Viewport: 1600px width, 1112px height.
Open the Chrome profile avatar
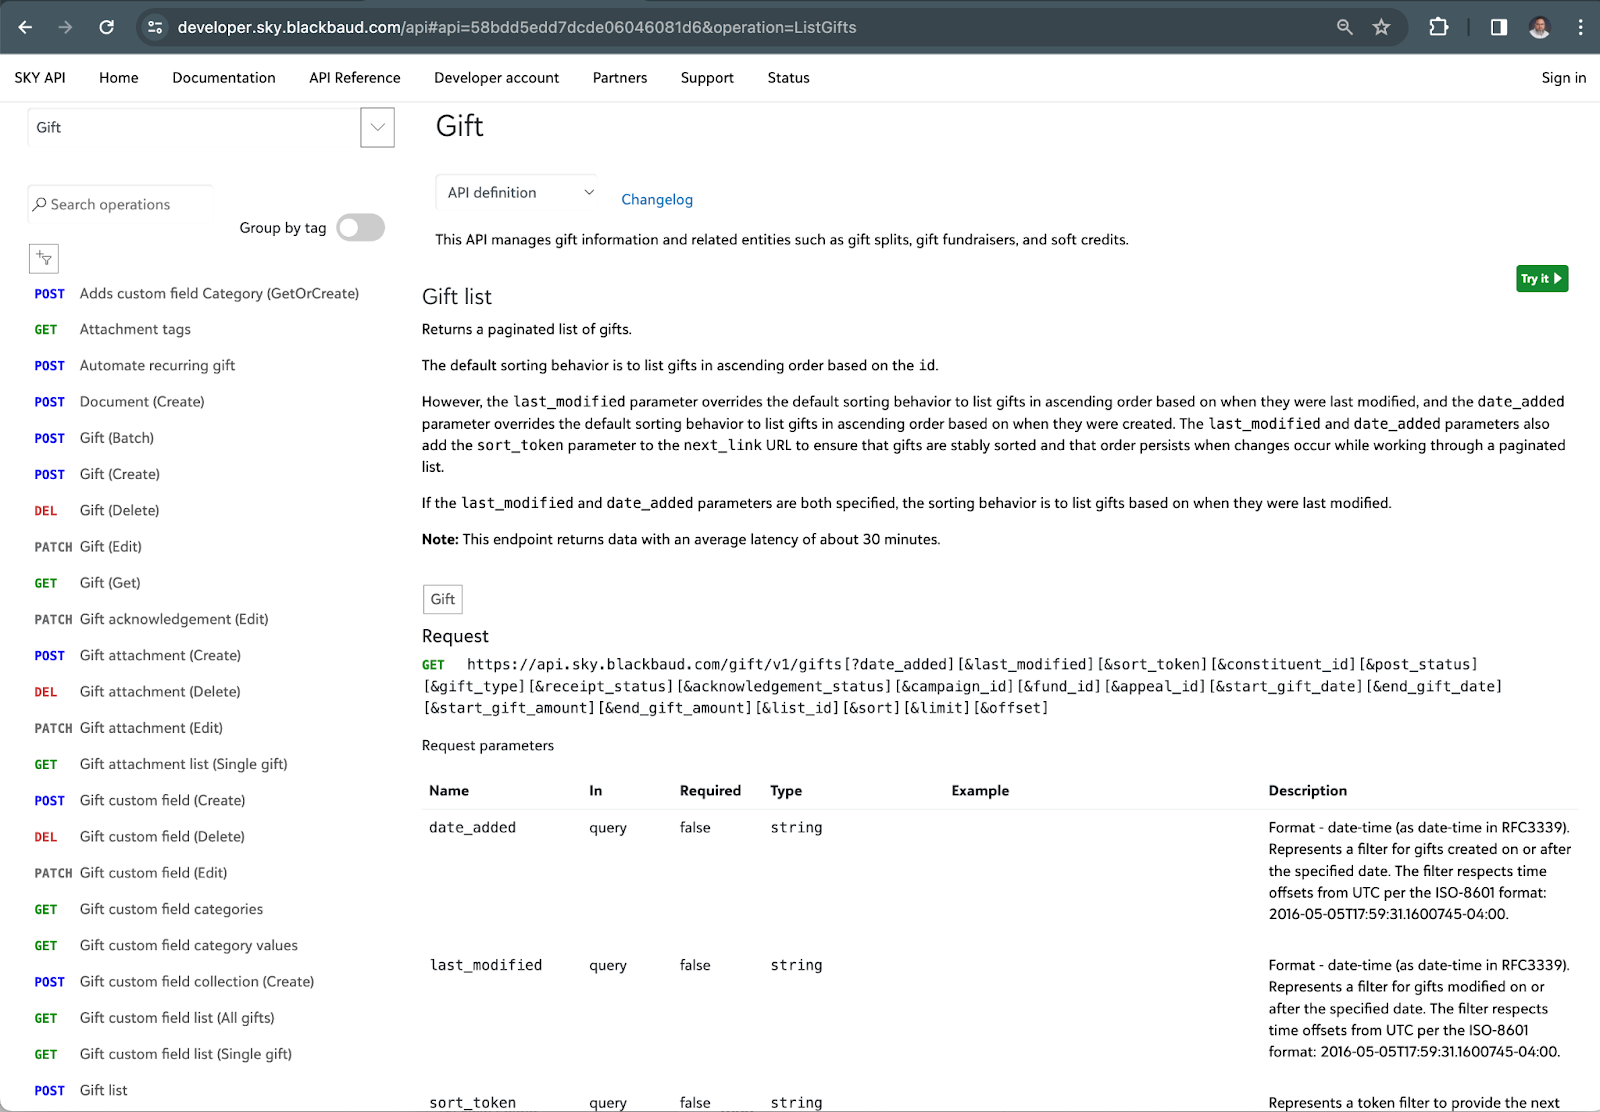(1539, 27)
